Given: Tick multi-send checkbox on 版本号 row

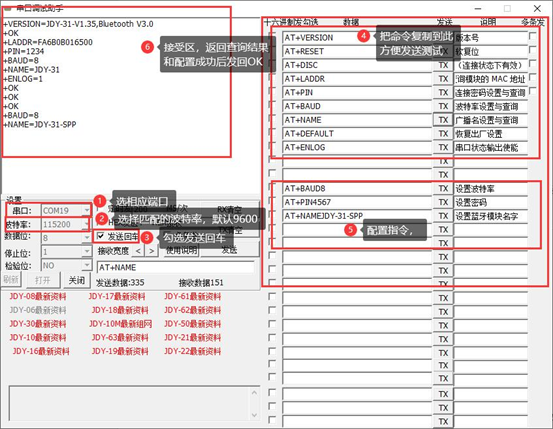Looking at the screenshot, I should [533, 36].
